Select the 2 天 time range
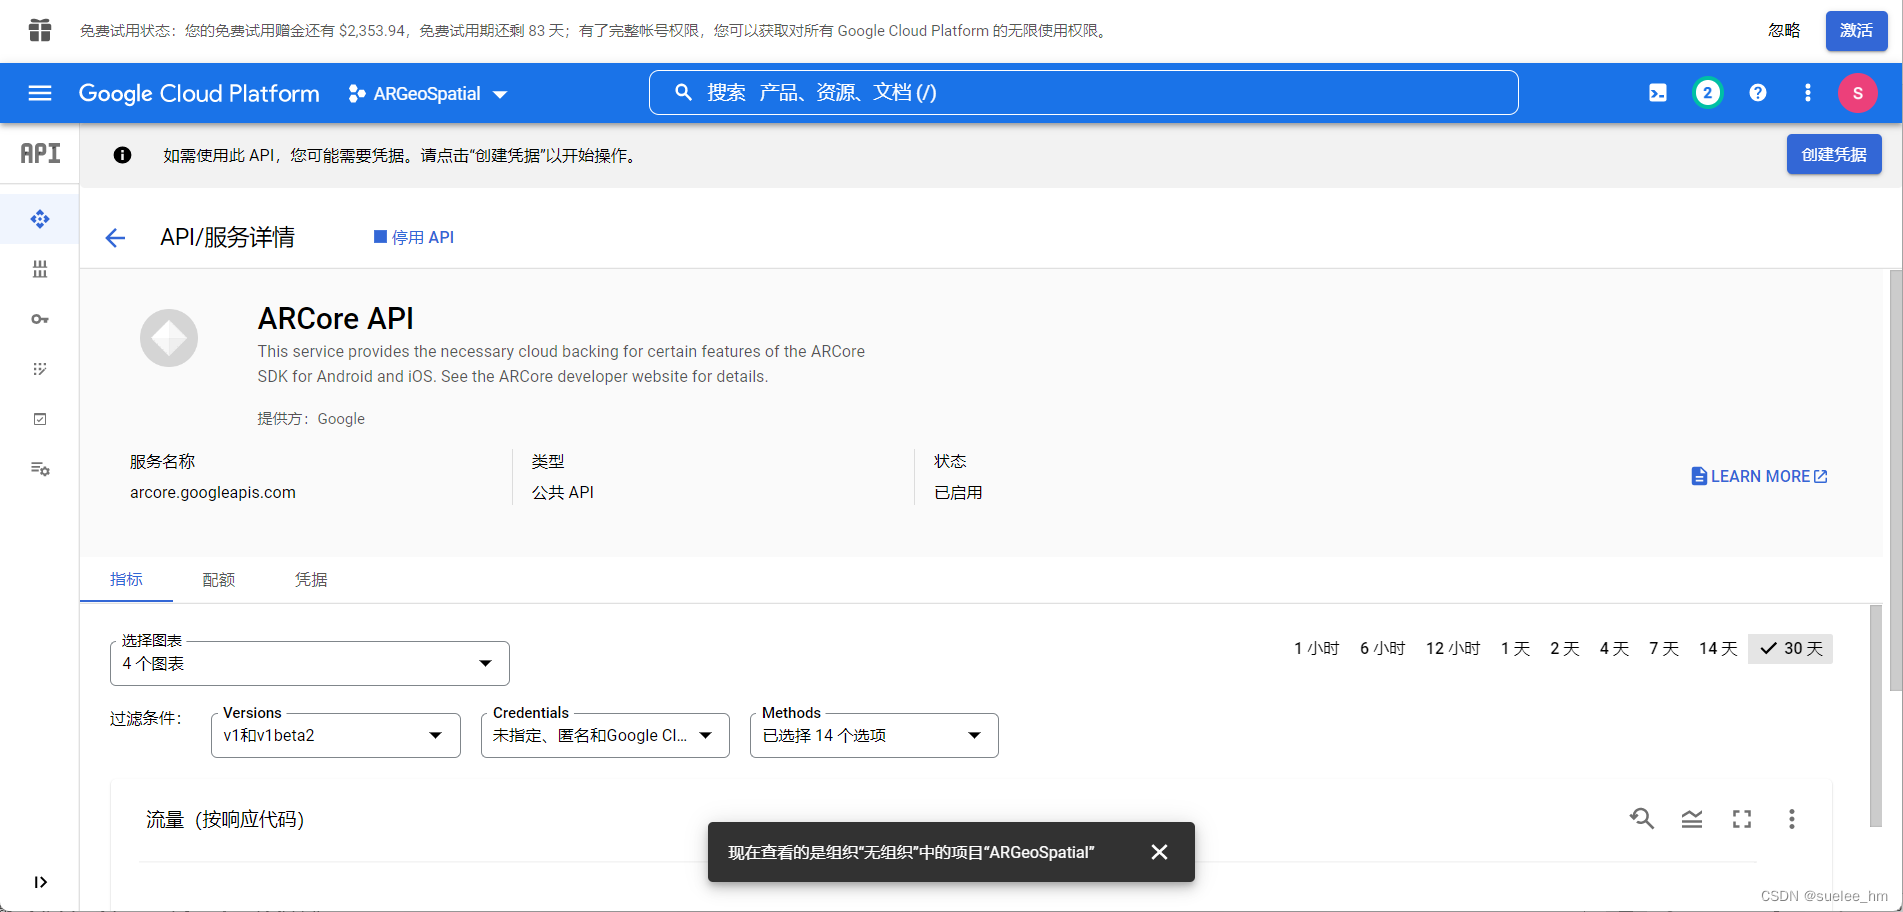The height and width of the screenshot is (912, 1903). tap(1565, 649)
